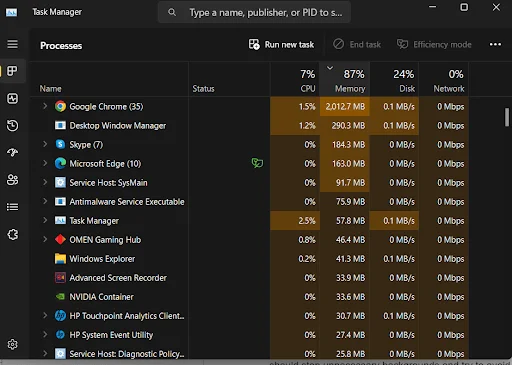The height and width of the screenshot is (365, 512).
Task: Click the Microsoft Edge process icon
Action: point(60,163)
